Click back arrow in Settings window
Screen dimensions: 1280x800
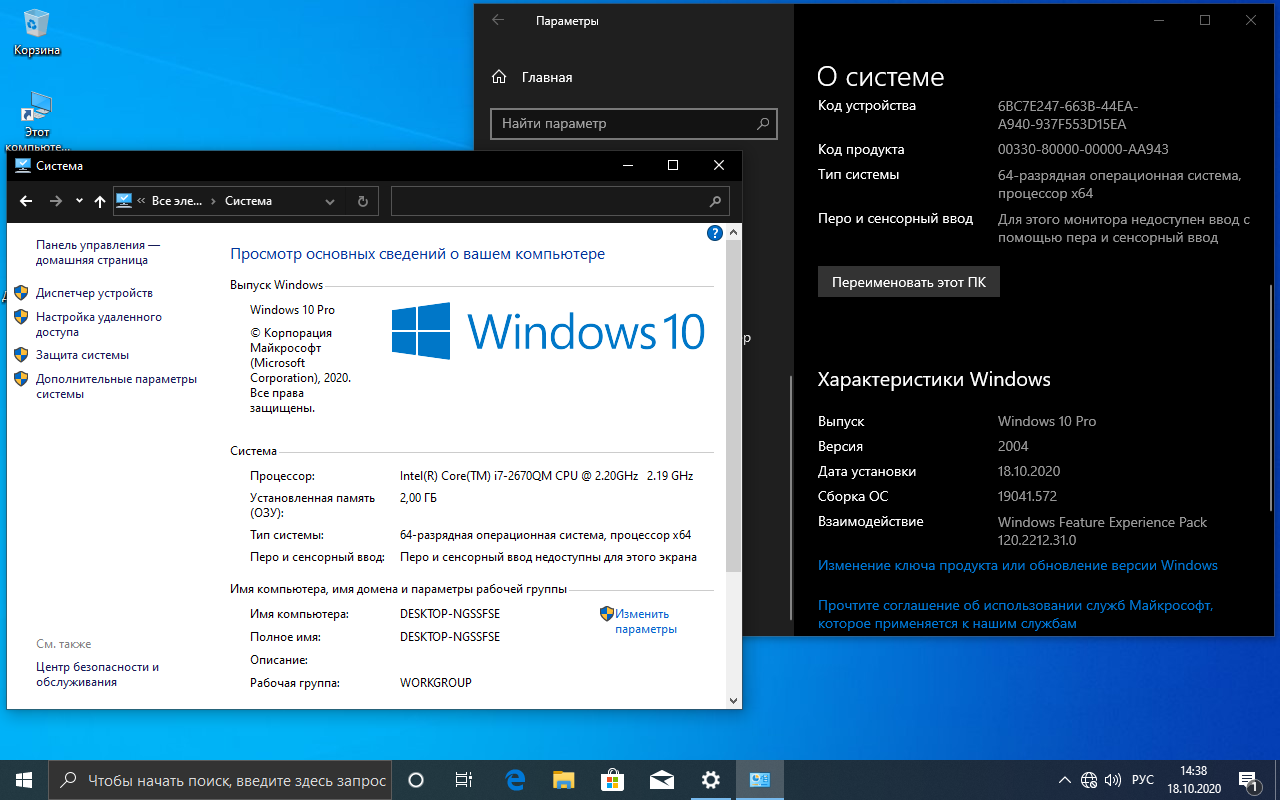coord(498,20)
